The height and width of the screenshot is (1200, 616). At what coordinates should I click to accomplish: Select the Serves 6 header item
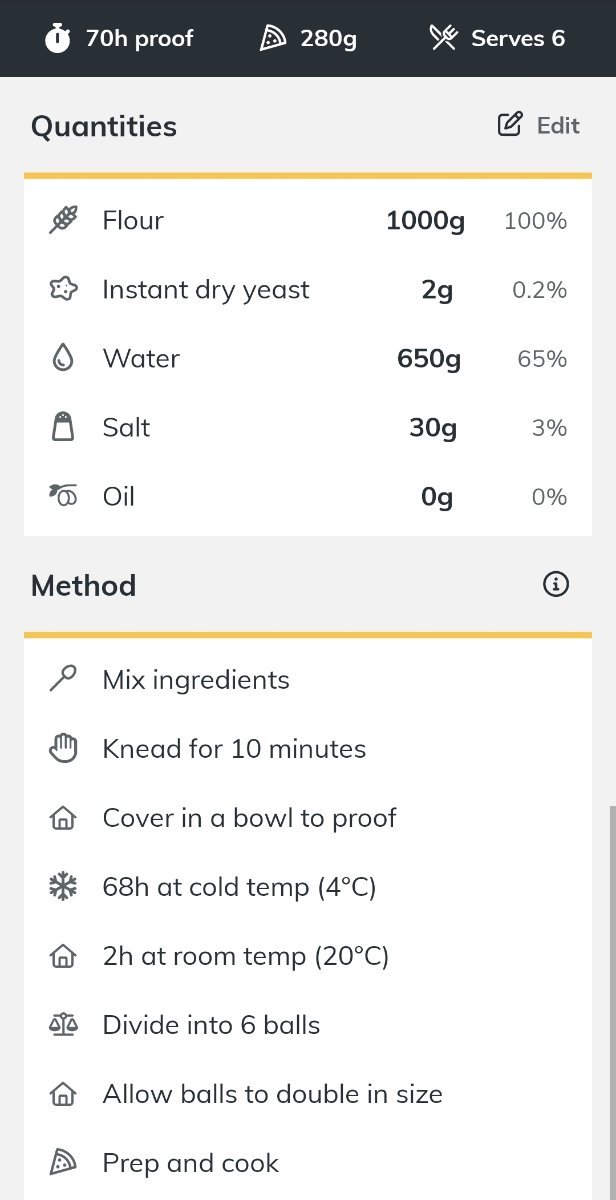(x=497, y=39)
